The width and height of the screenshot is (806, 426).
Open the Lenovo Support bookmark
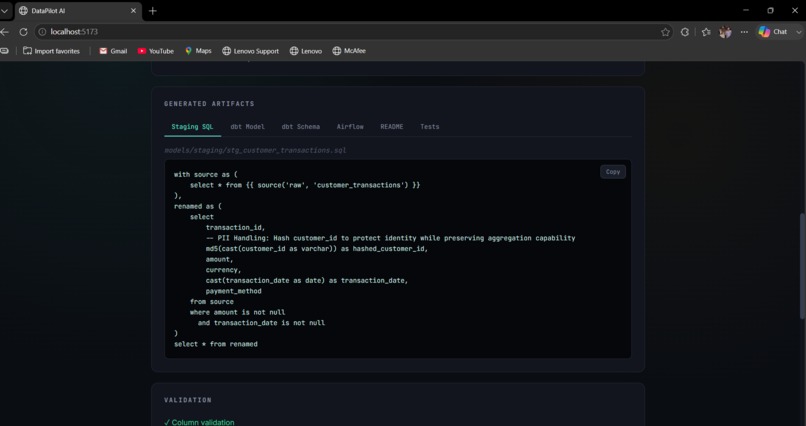[x=250, y=51]
